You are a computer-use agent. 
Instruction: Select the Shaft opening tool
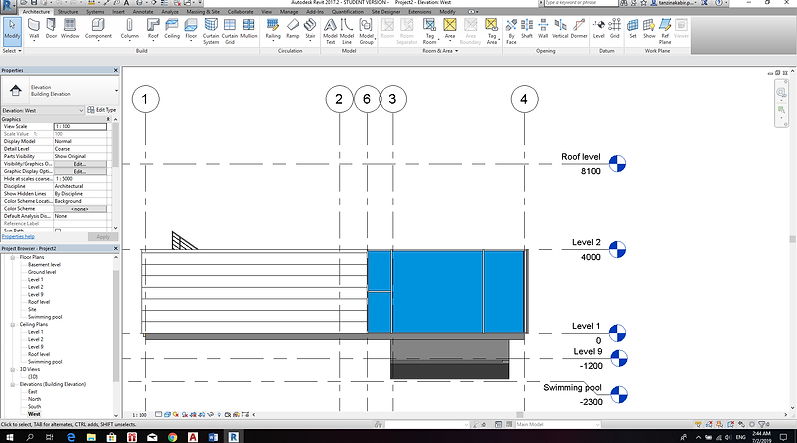527,29
